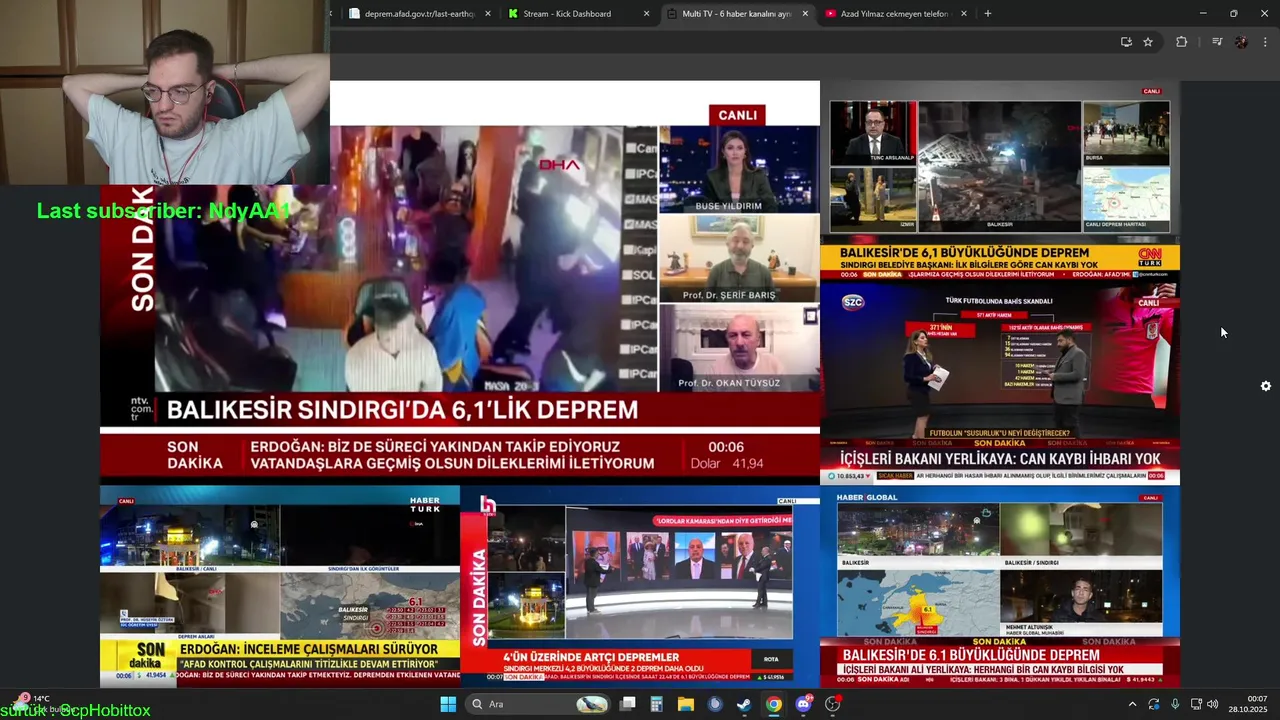
Task: Close the deprem.afad.gov.tr tab
Action: [488, 14]
